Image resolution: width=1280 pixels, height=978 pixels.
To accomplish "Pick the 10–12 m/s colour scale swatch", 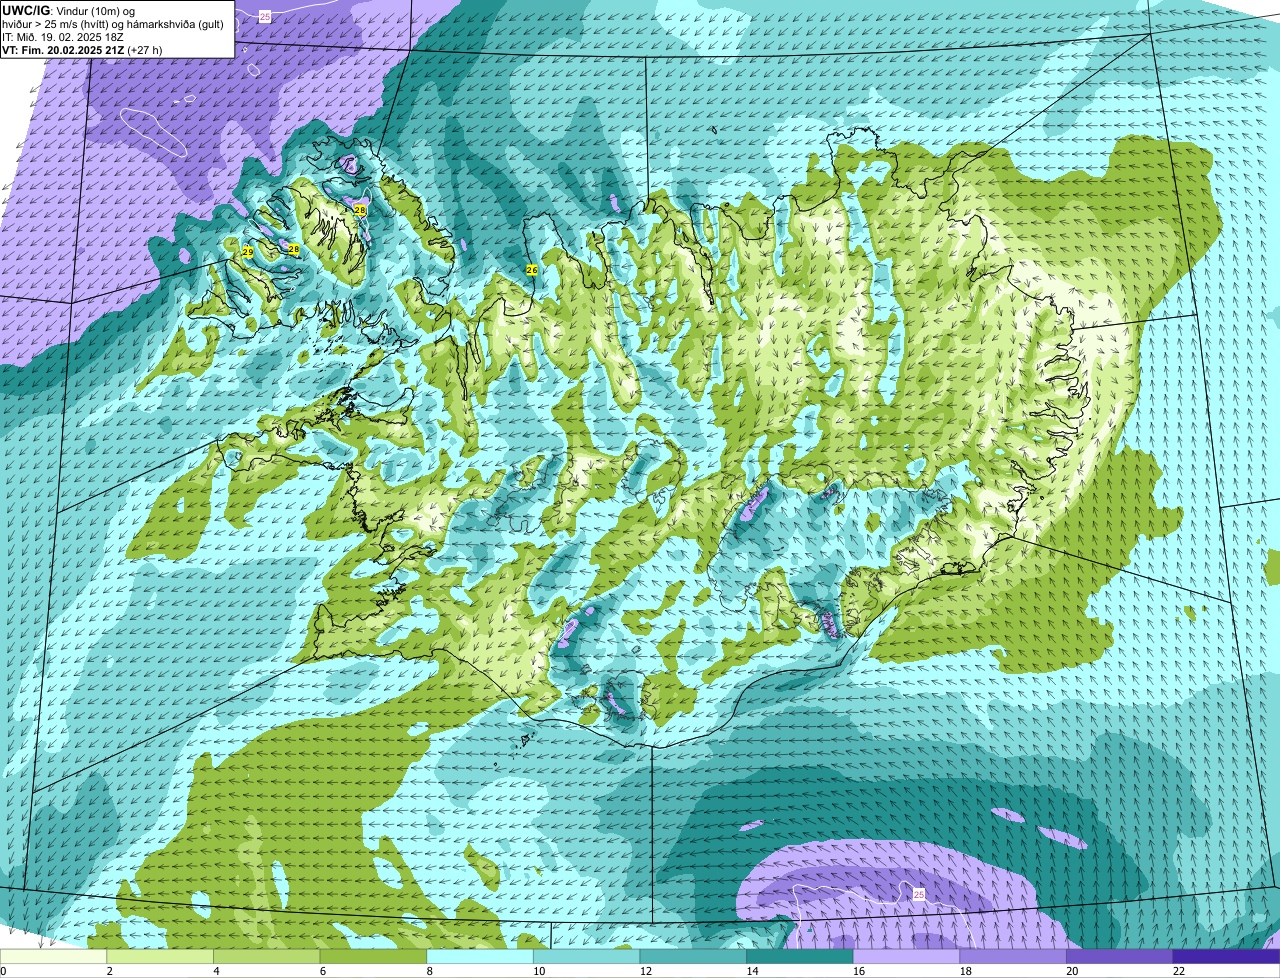I will (586, 957).
